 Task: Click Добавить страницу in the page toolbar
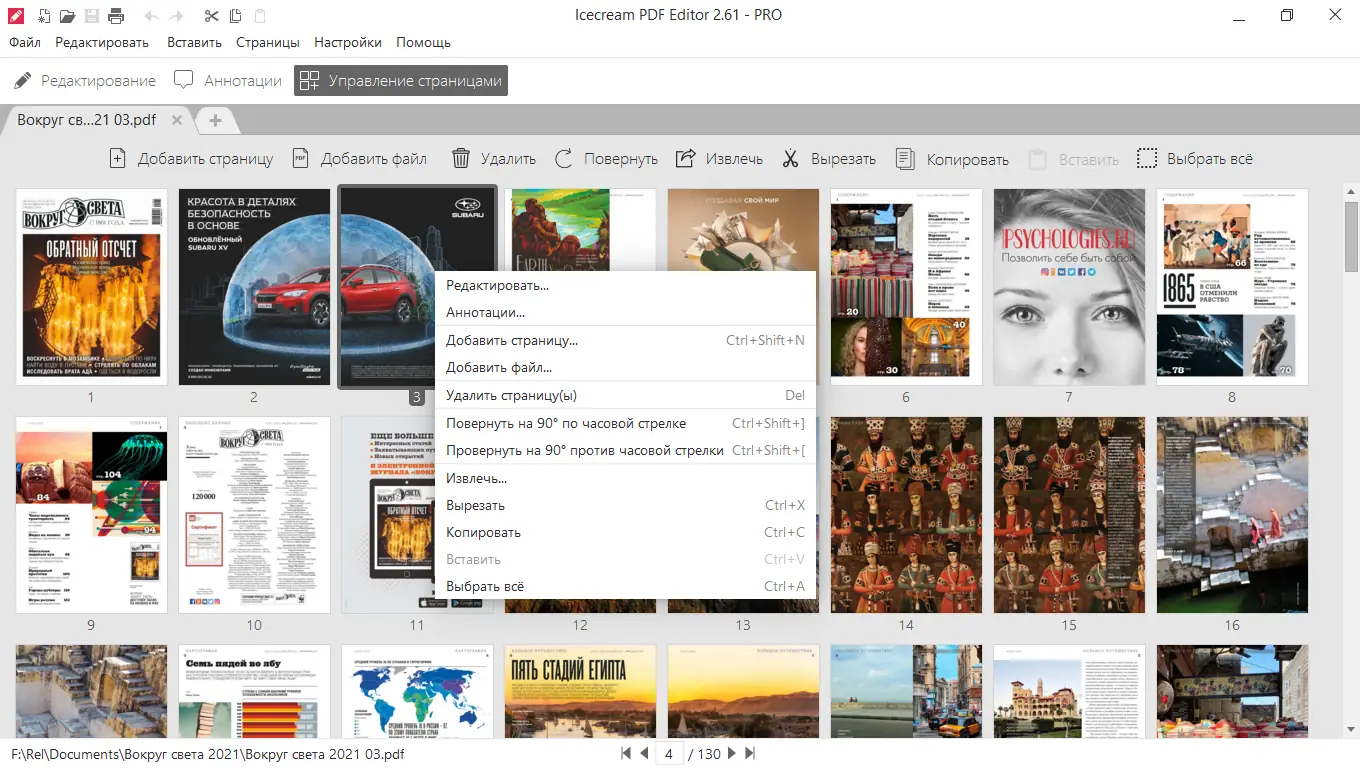[190, 159]
